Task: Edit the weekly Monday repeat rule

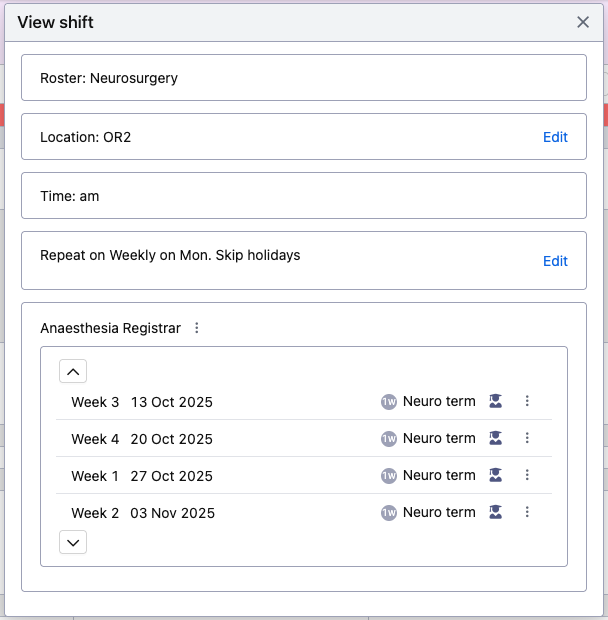Action: point(555,261)
